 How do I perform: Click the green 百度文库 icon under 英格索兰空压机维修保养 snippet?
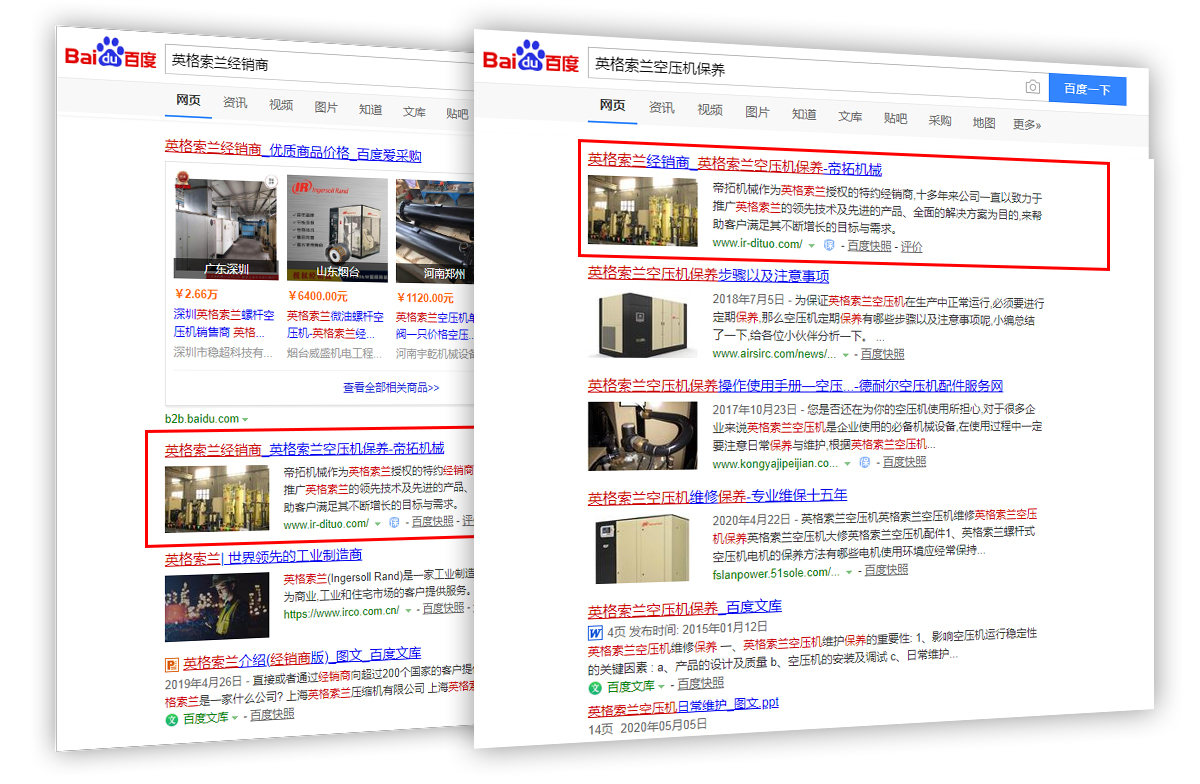point(595,686)
